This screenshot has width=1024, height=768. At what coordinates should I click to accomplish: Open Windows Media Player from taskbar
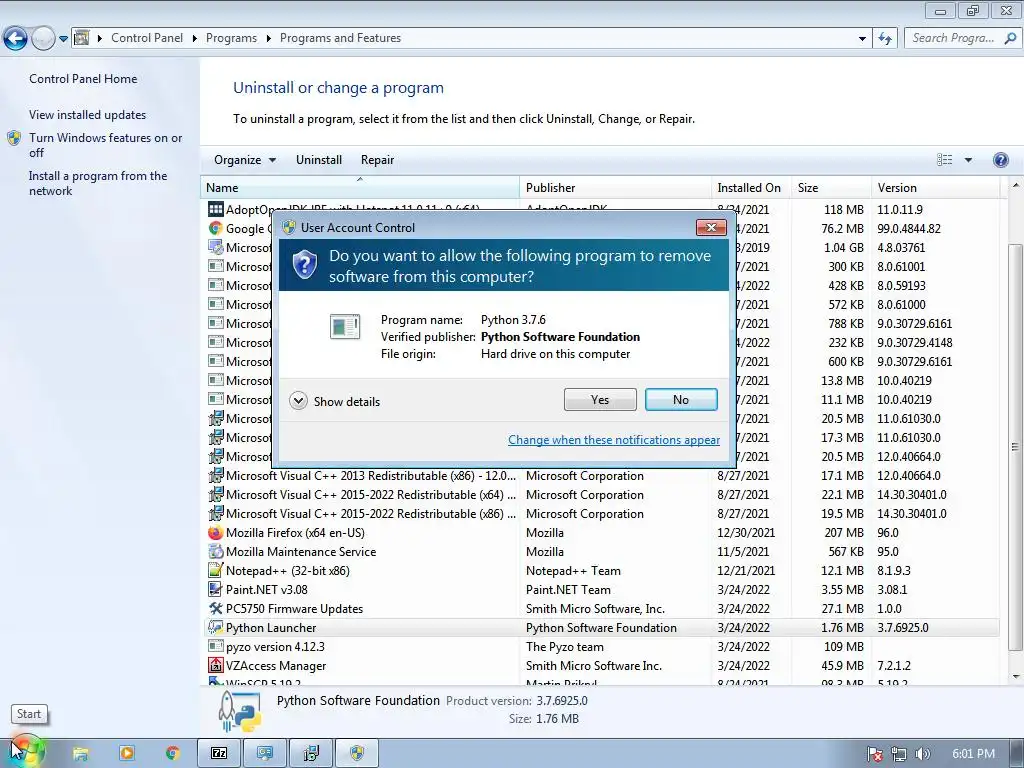pos(127,754)
